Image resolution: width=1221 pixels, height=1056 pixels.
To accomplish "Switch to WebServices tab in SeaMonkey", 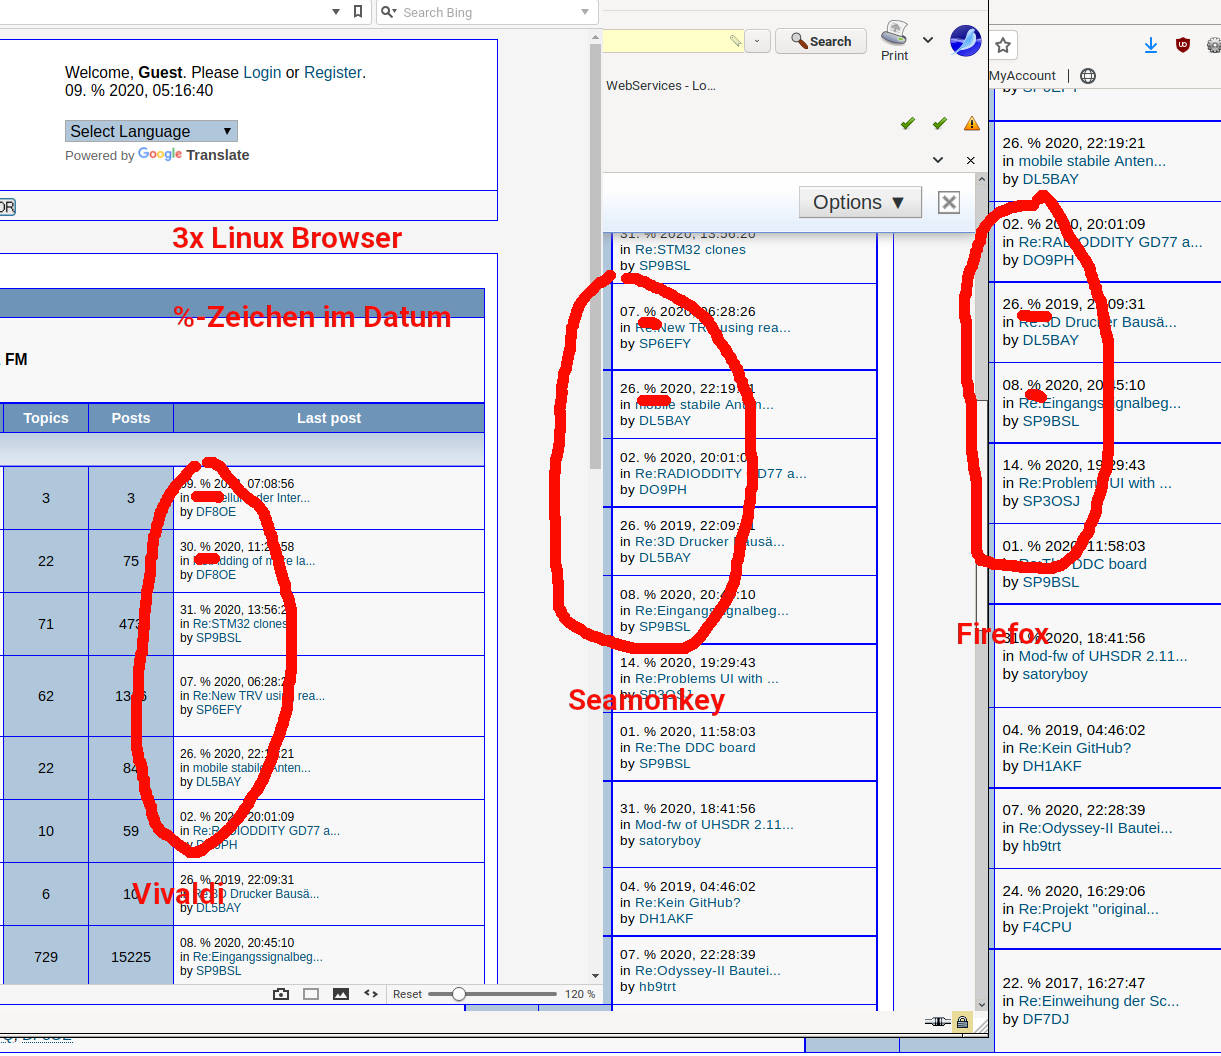I will tap(661, 85).
